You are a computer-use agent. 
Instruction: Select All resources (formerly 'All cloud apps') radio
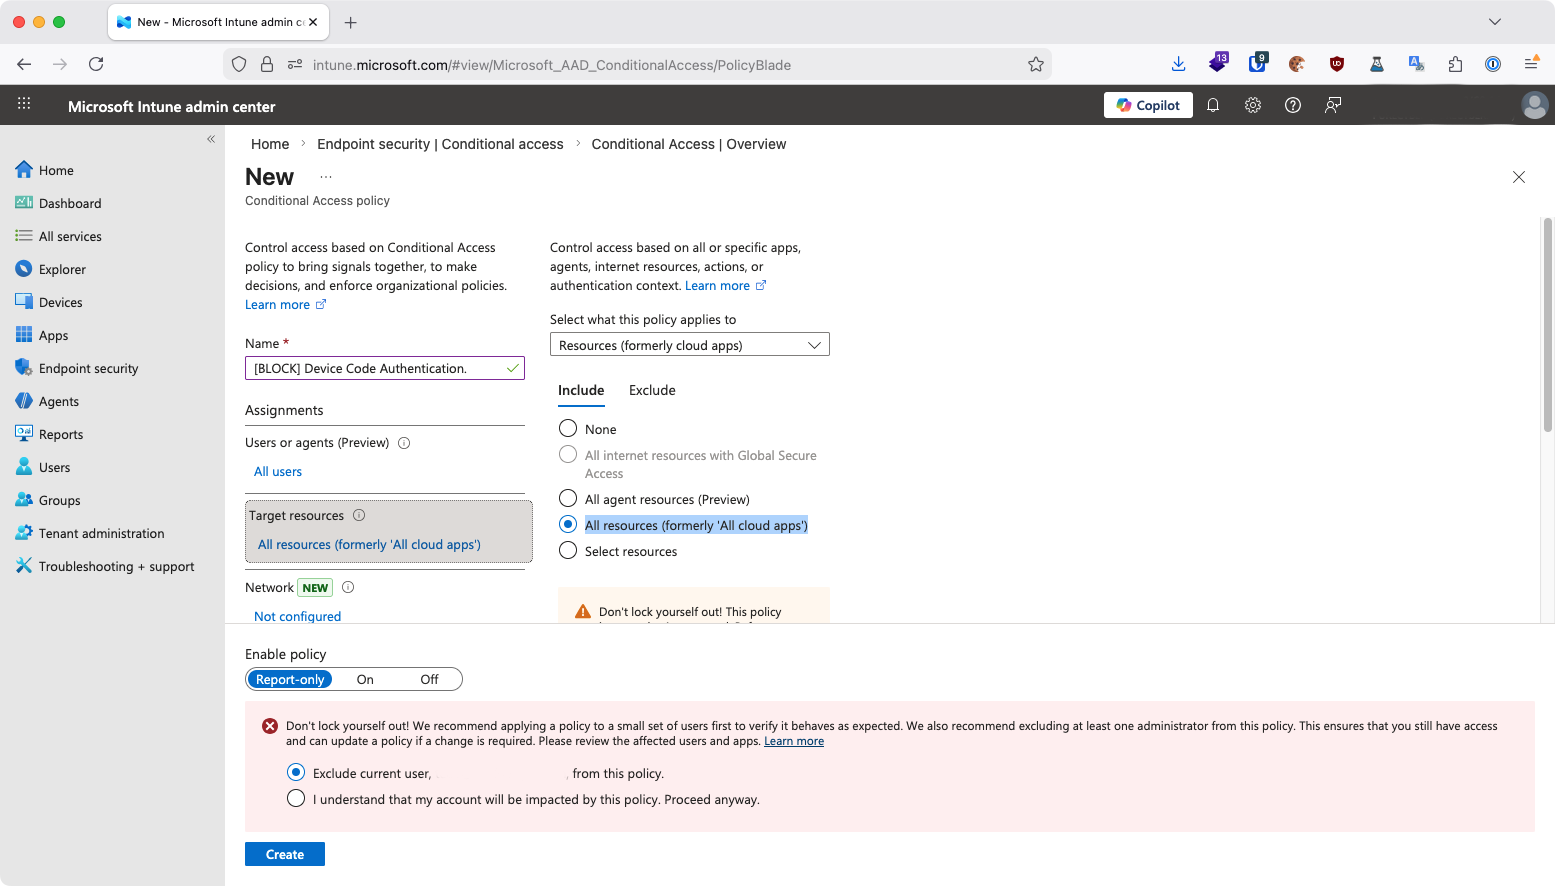click(x=568, y=524)
